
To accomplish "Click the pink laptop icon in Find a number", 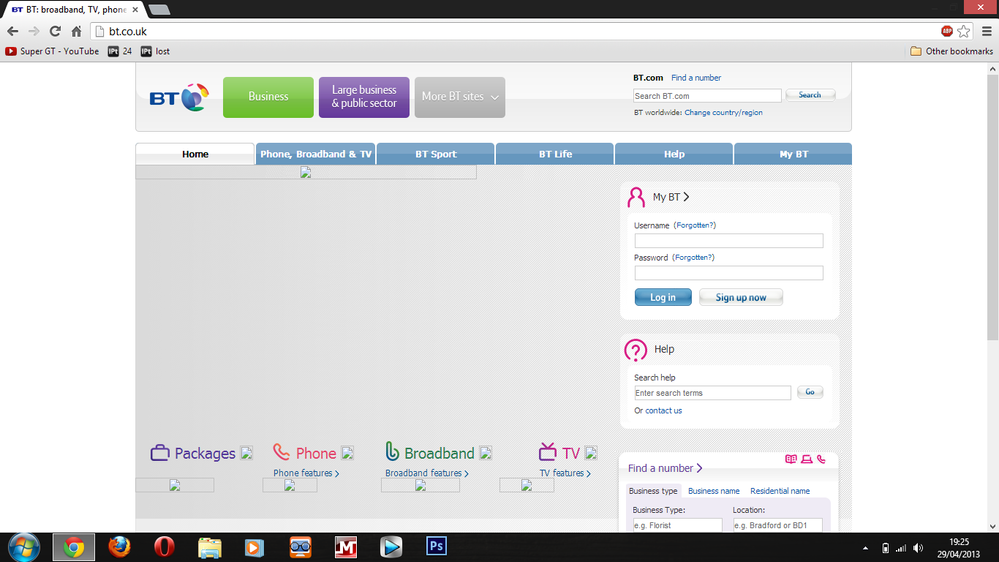I will [807, 459].
